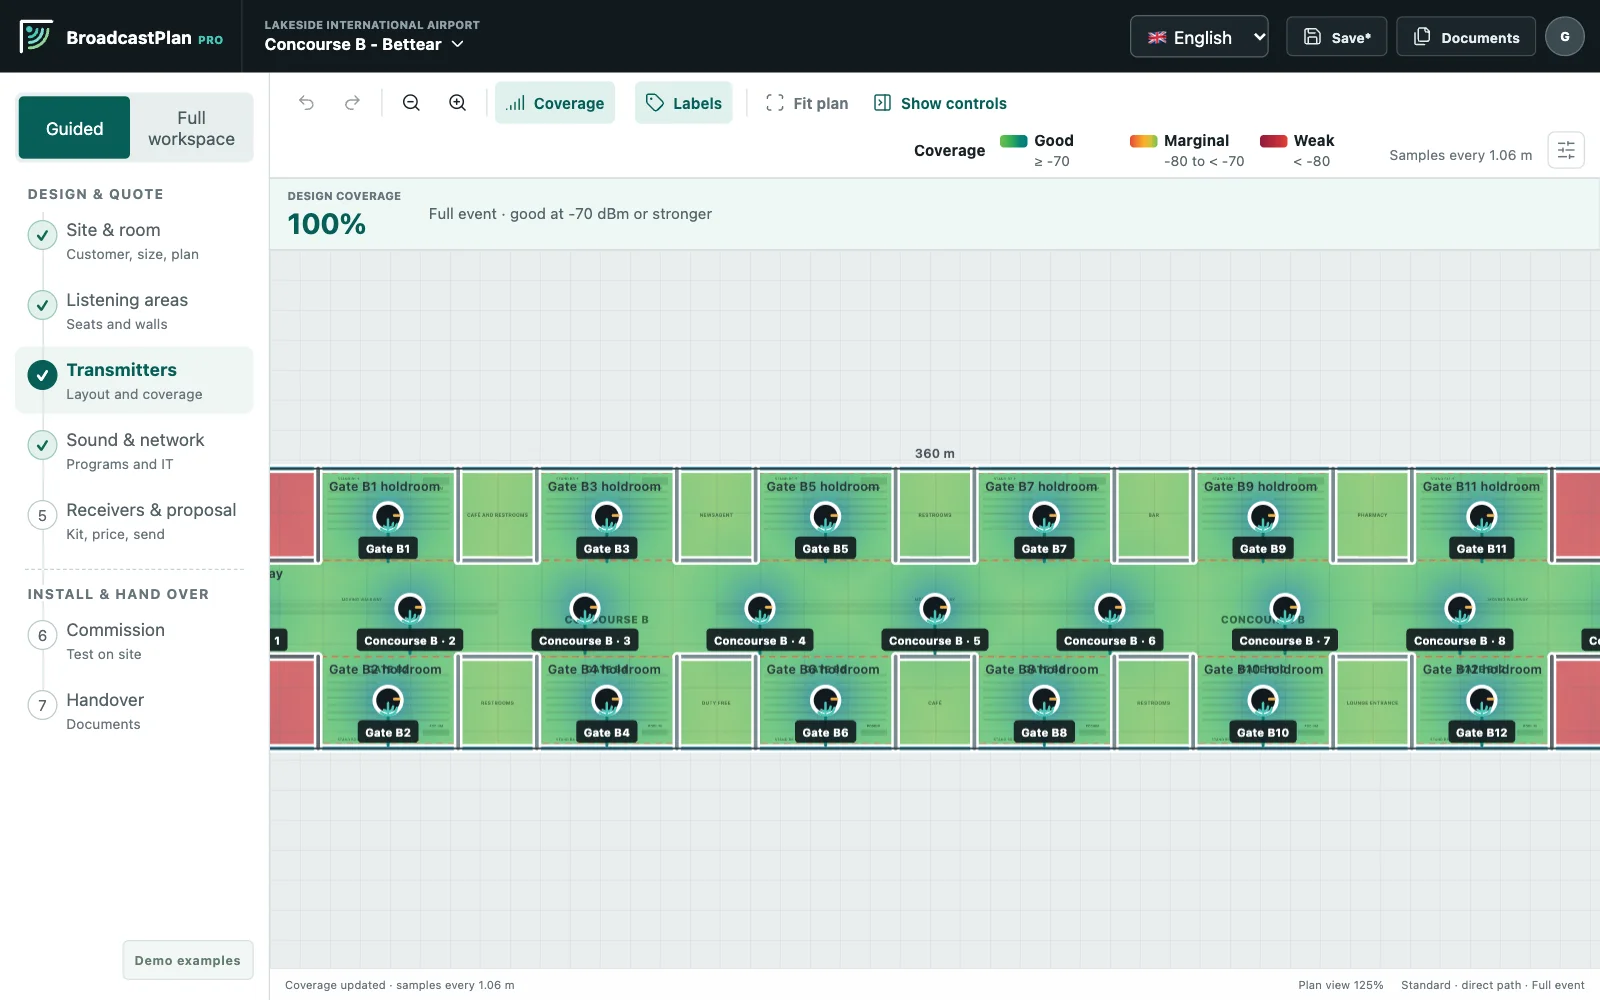The image size is (1600, 1000).
Task: Select the Concourse B · 4 transmitter icon
Action: (760, 608)
